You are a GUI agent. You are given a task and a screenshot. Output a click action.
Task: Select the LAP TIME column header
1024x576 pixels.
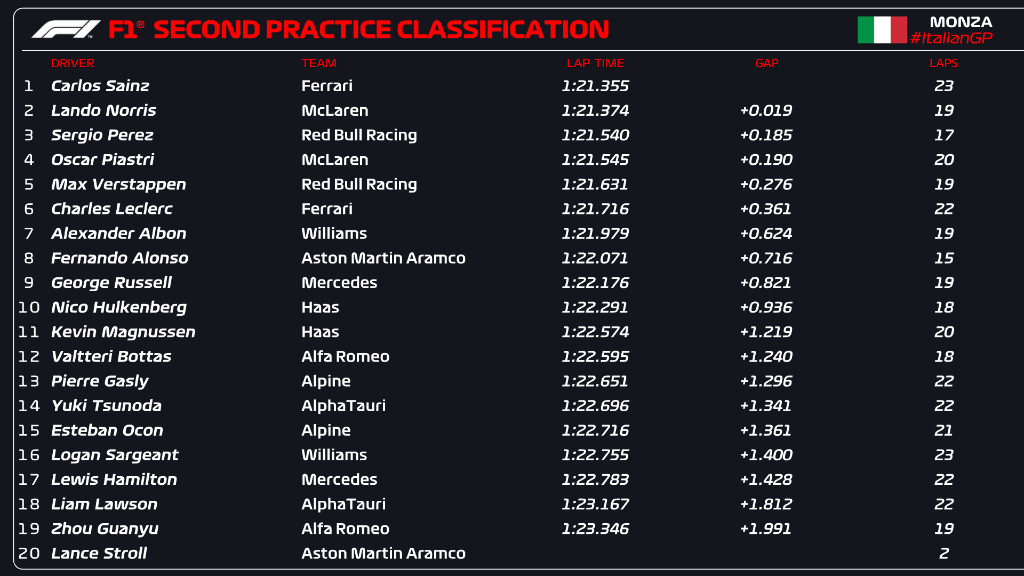click(595, 63)
